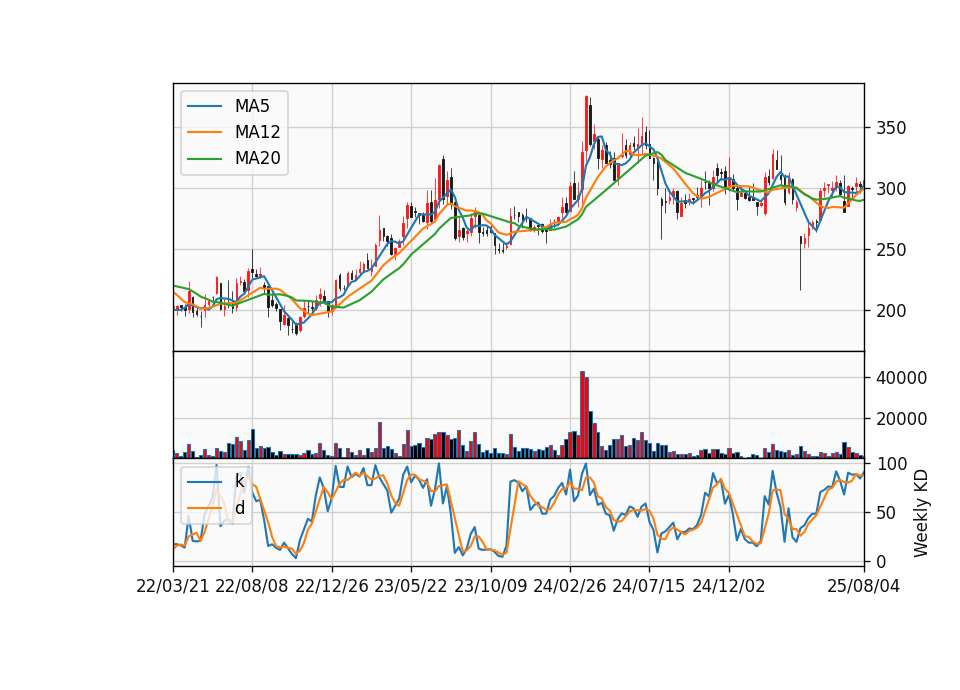
Task: Click the d legend entry
Action: pos(216,508)
